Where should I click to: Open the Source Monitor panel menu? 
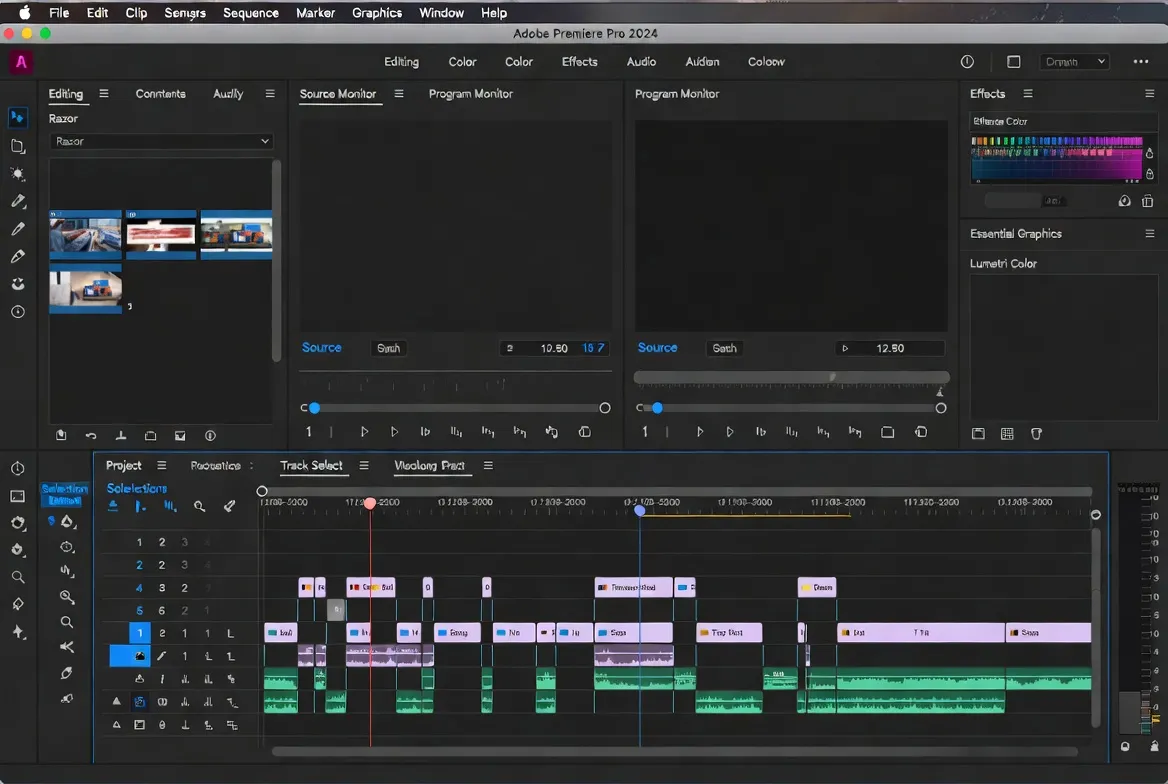pyautogui.click(x=399, y=93)
